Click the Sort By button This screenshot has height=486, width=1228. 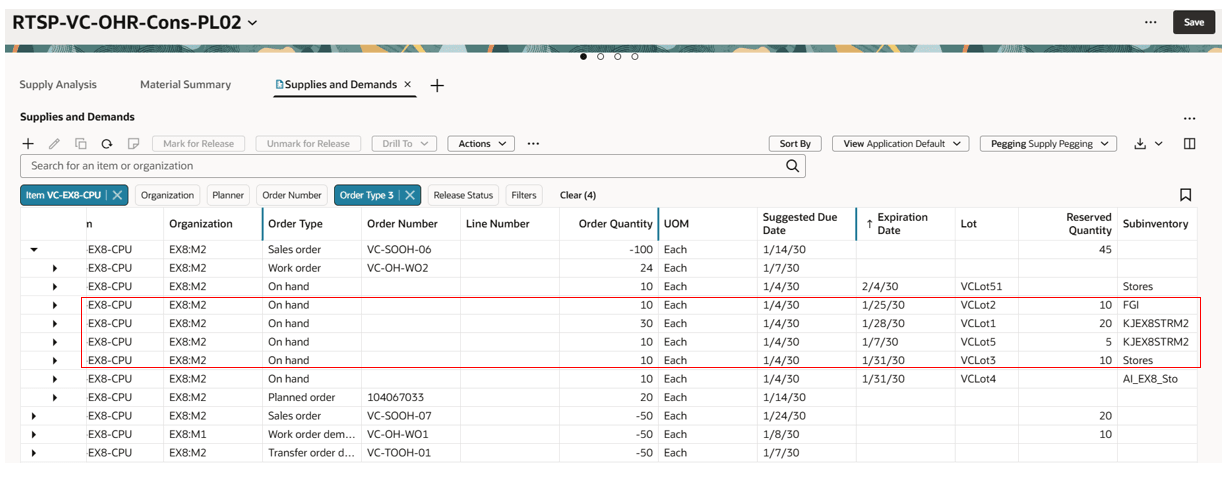(x=795, y=144)
